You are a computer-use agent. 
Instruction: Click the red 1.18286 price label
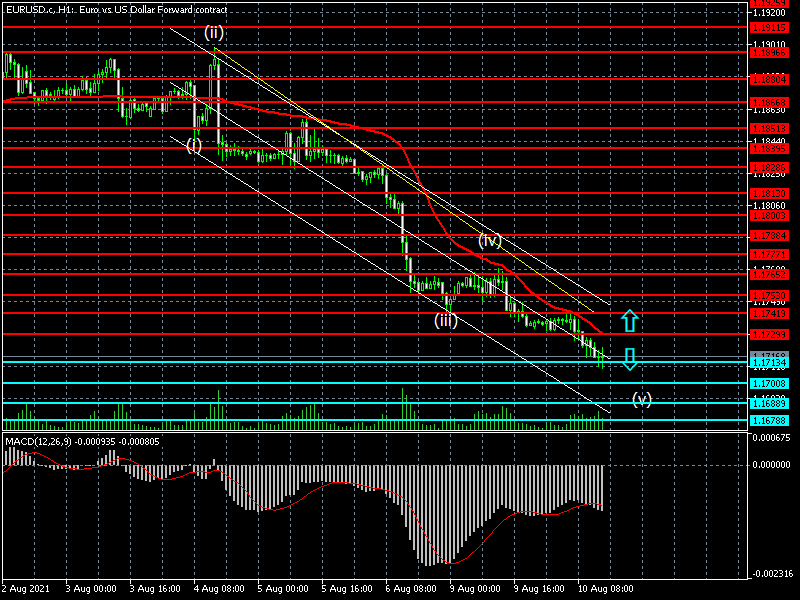(768, 167)
